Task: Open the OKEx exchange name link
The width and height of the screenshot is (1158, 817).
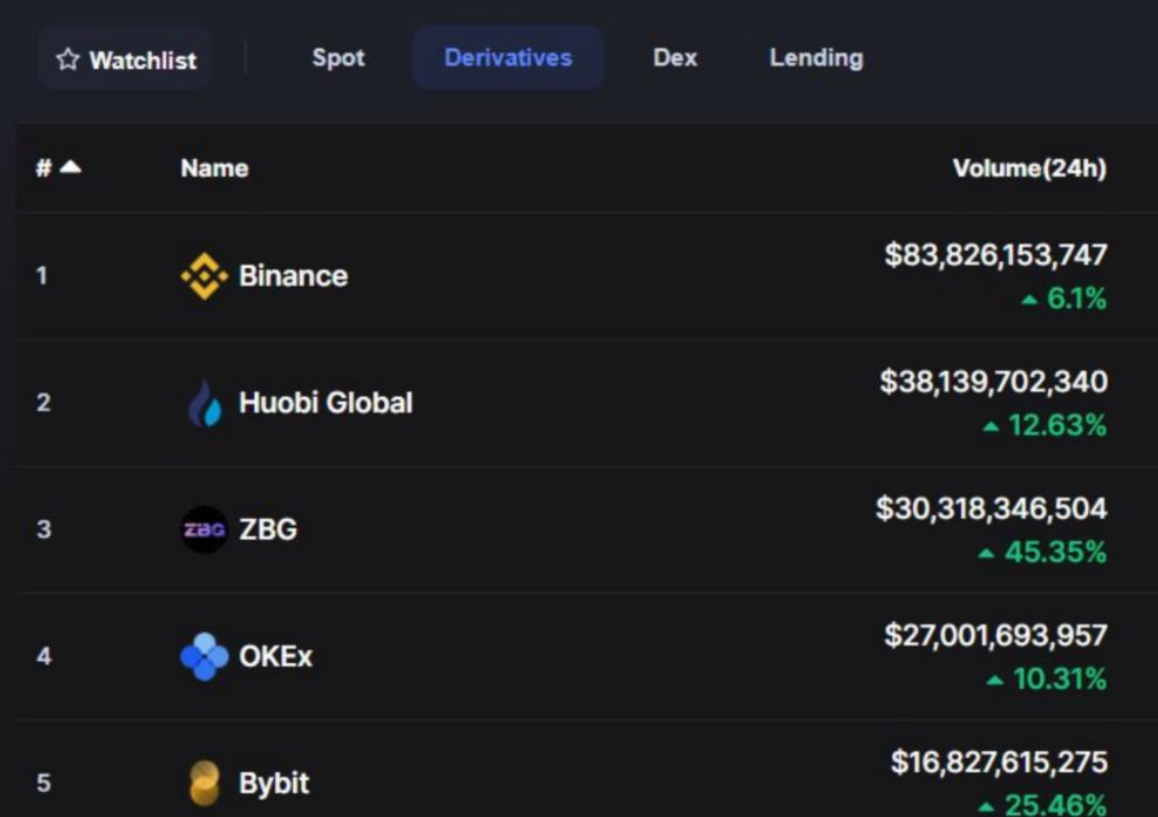Action: click(275, 656)
